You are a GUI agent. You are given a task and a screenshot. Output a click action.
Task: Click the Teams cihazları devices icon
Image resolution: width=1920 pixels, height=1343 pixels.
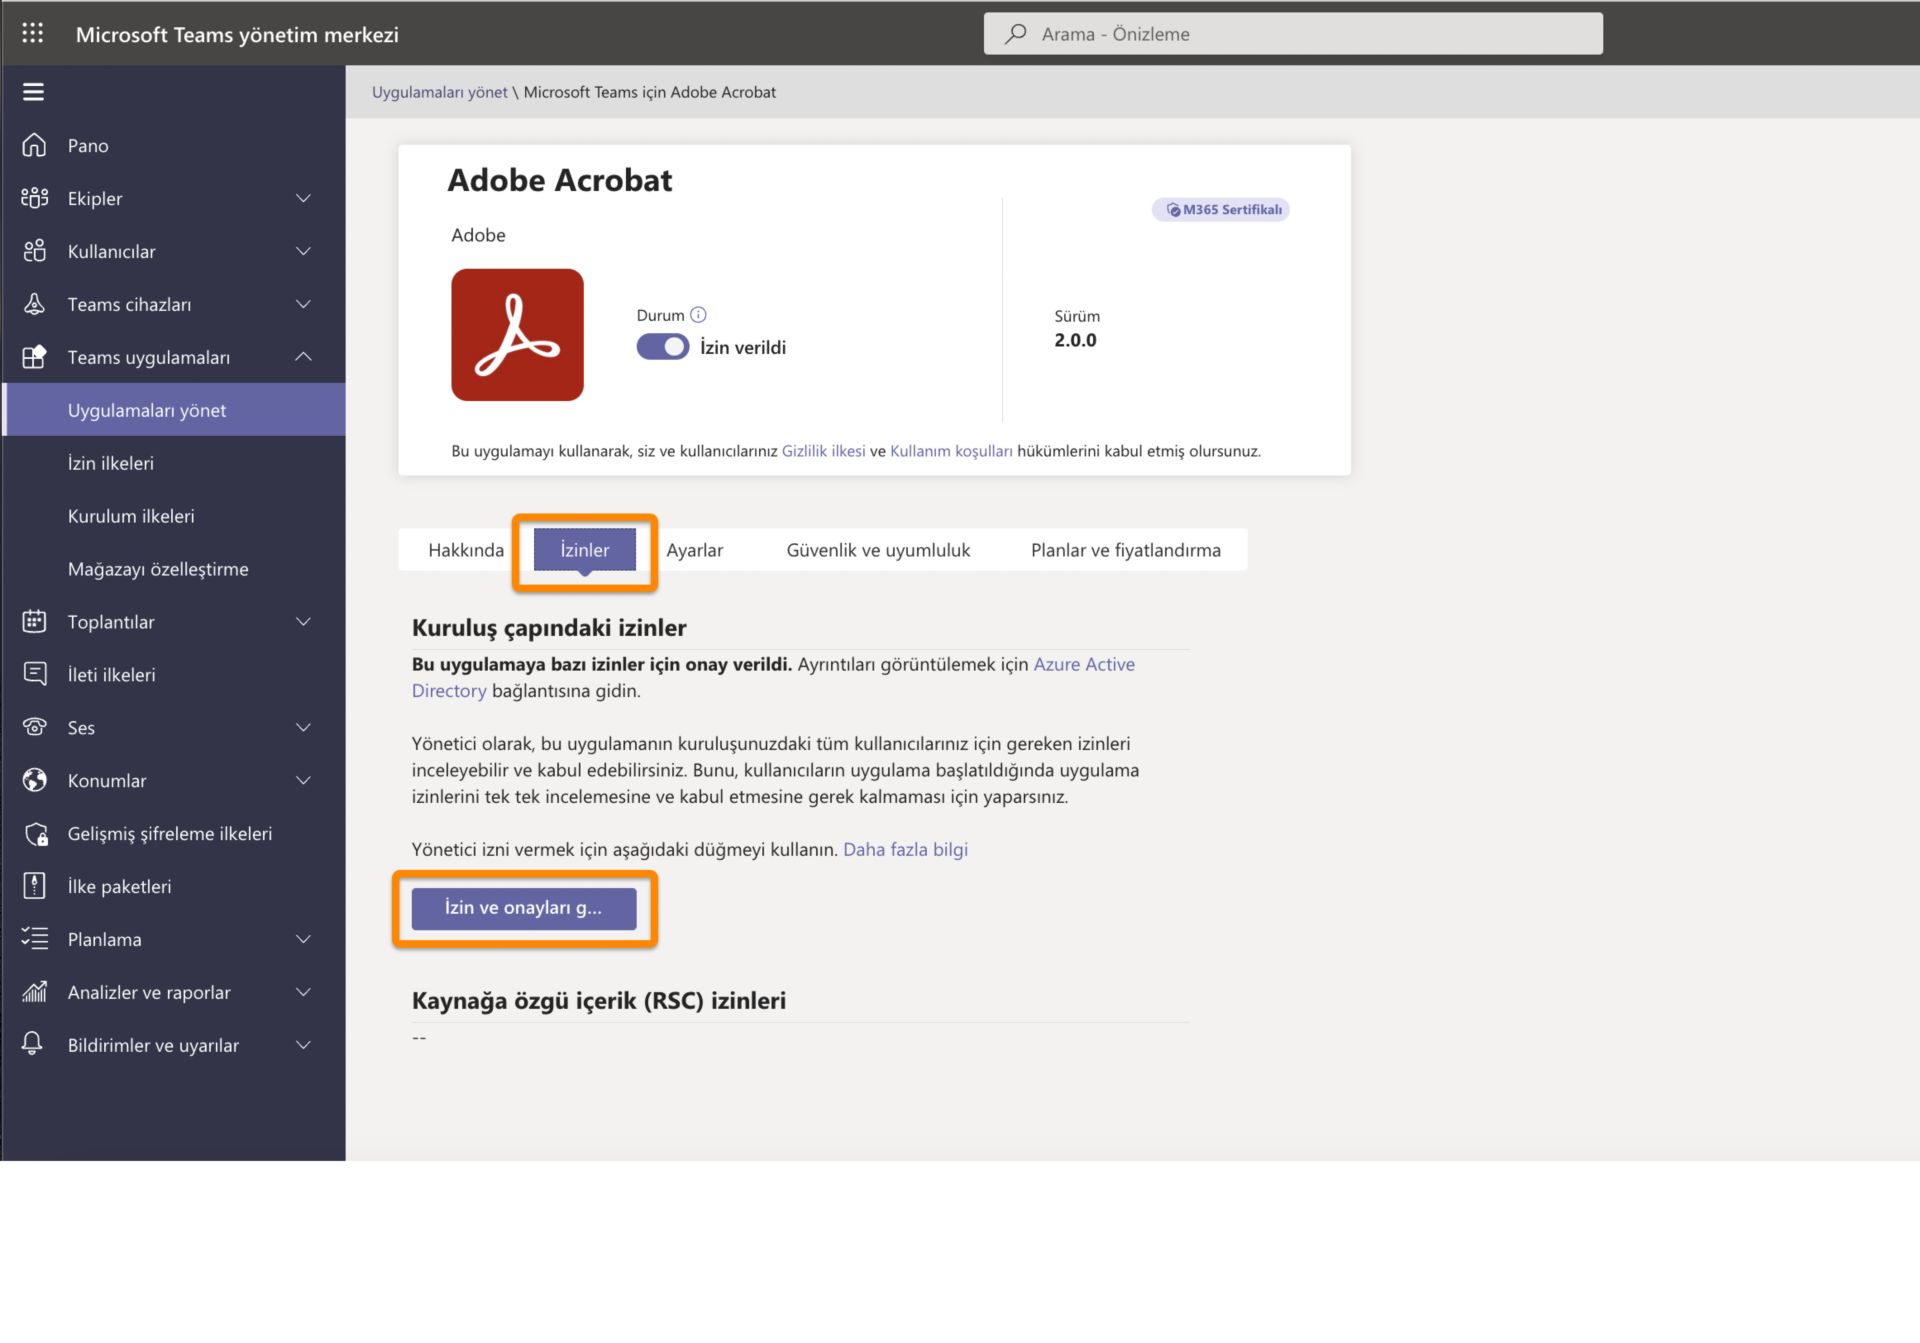pos(34,304)
